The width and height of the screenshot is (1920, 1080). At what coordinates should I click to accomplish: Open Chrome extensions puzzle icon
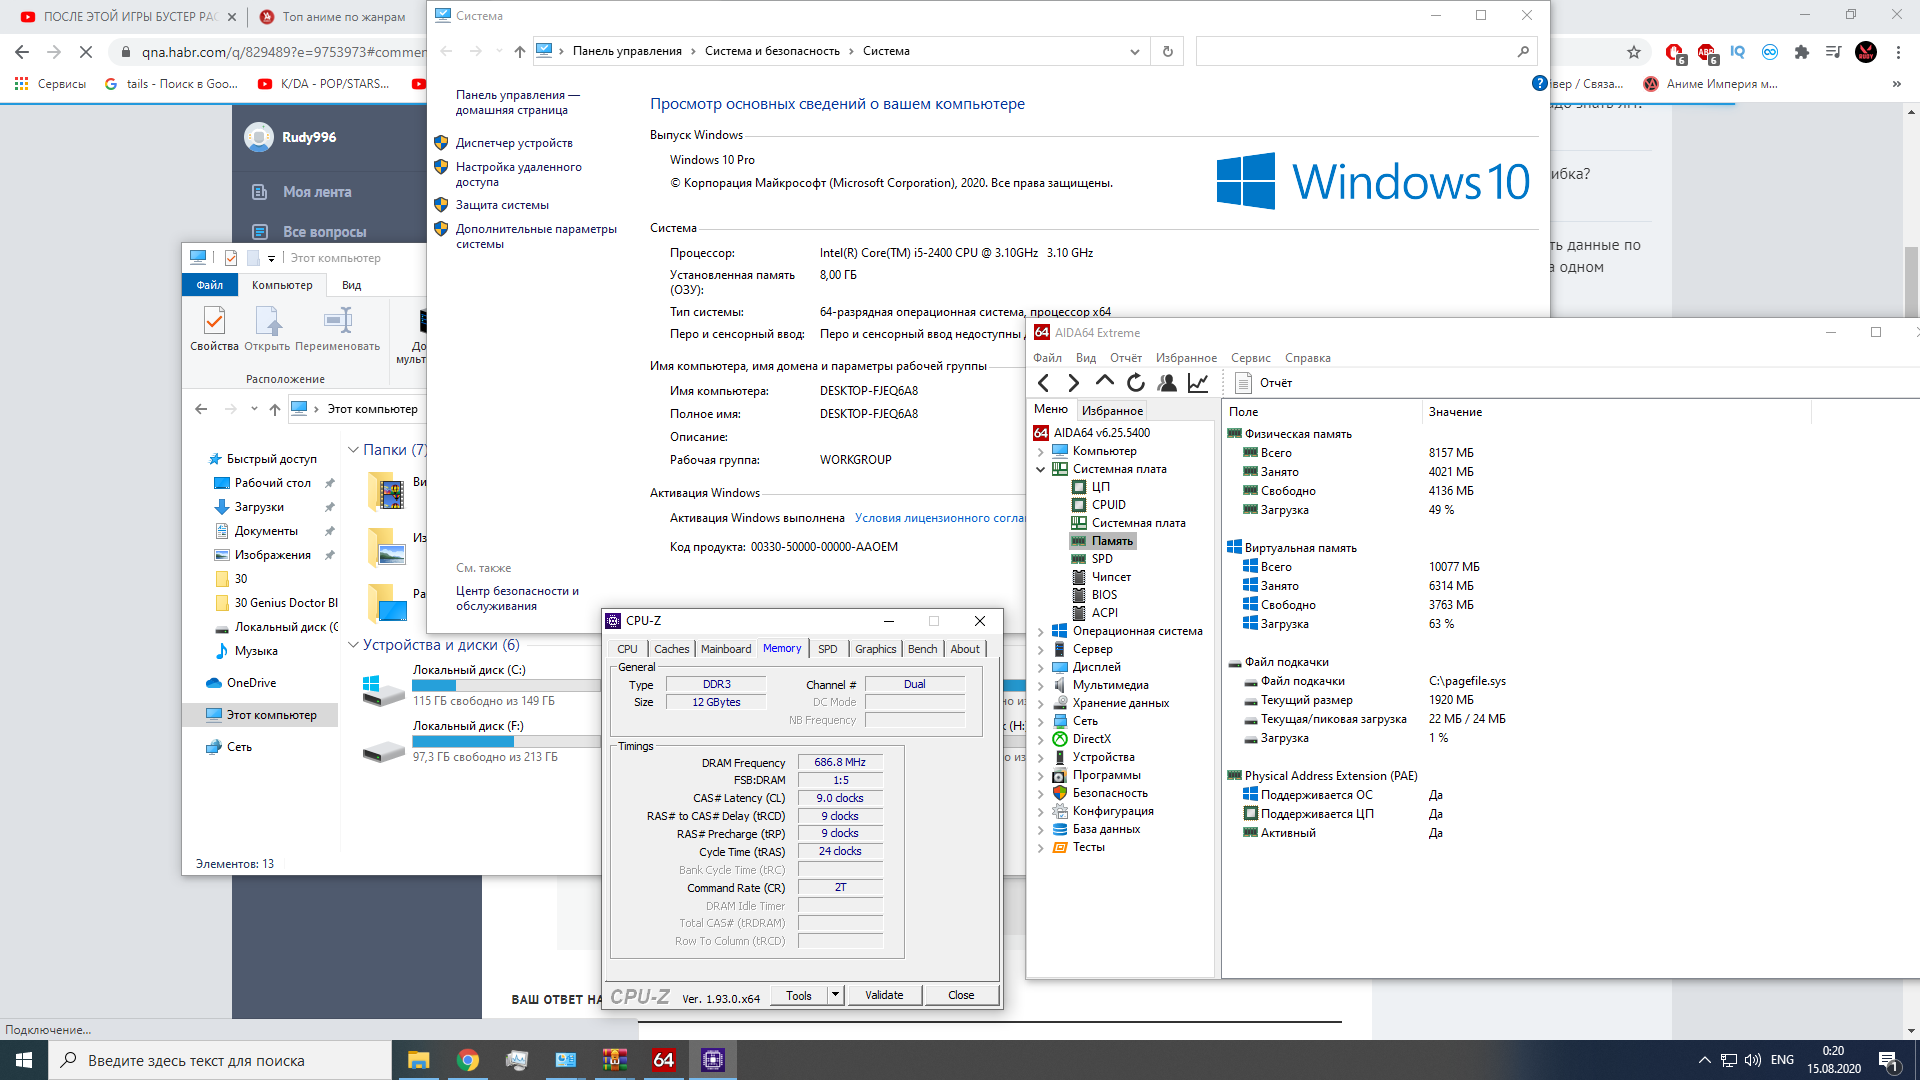(x=1802, y=52)
